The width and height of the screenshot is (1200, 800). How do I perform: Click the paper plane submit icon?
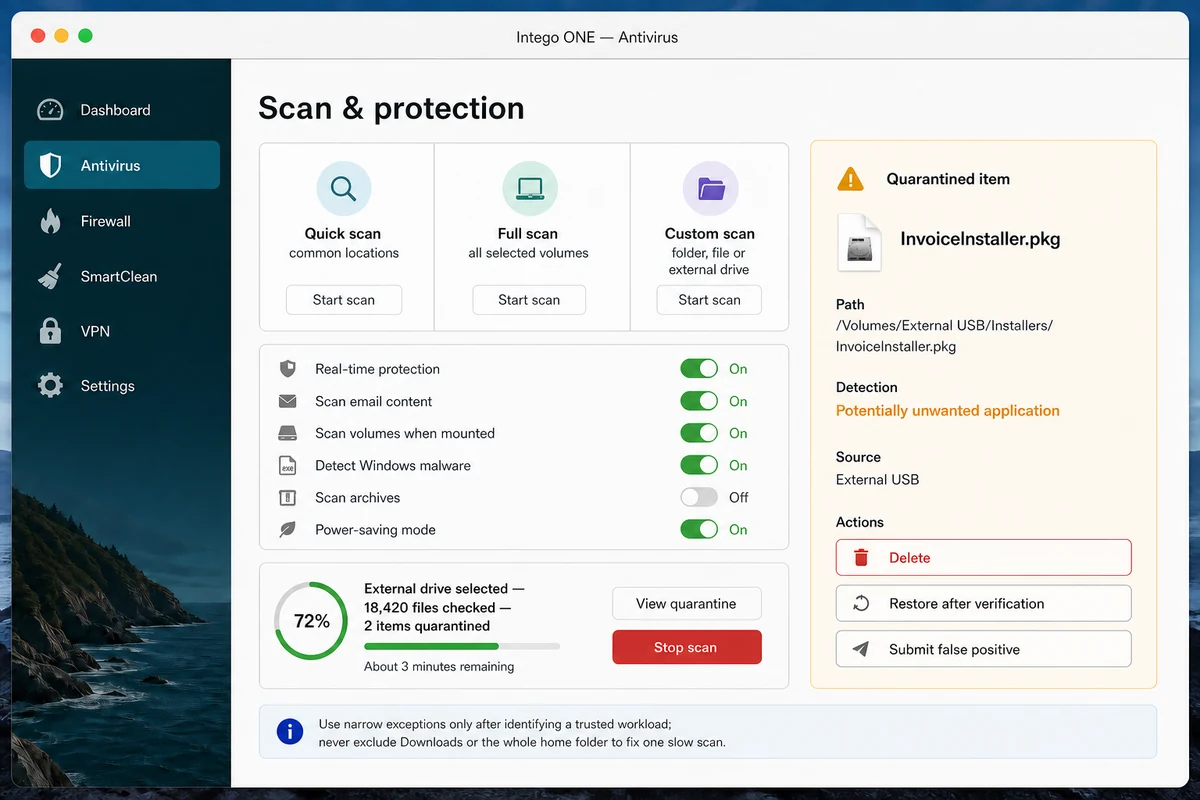[x=861, y=649]
